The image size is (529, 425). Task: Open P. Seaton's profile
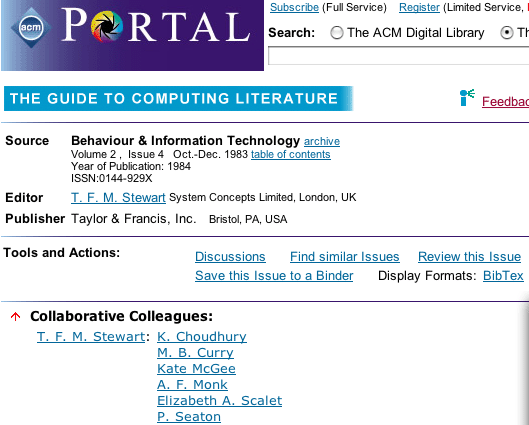coord(189,417)
